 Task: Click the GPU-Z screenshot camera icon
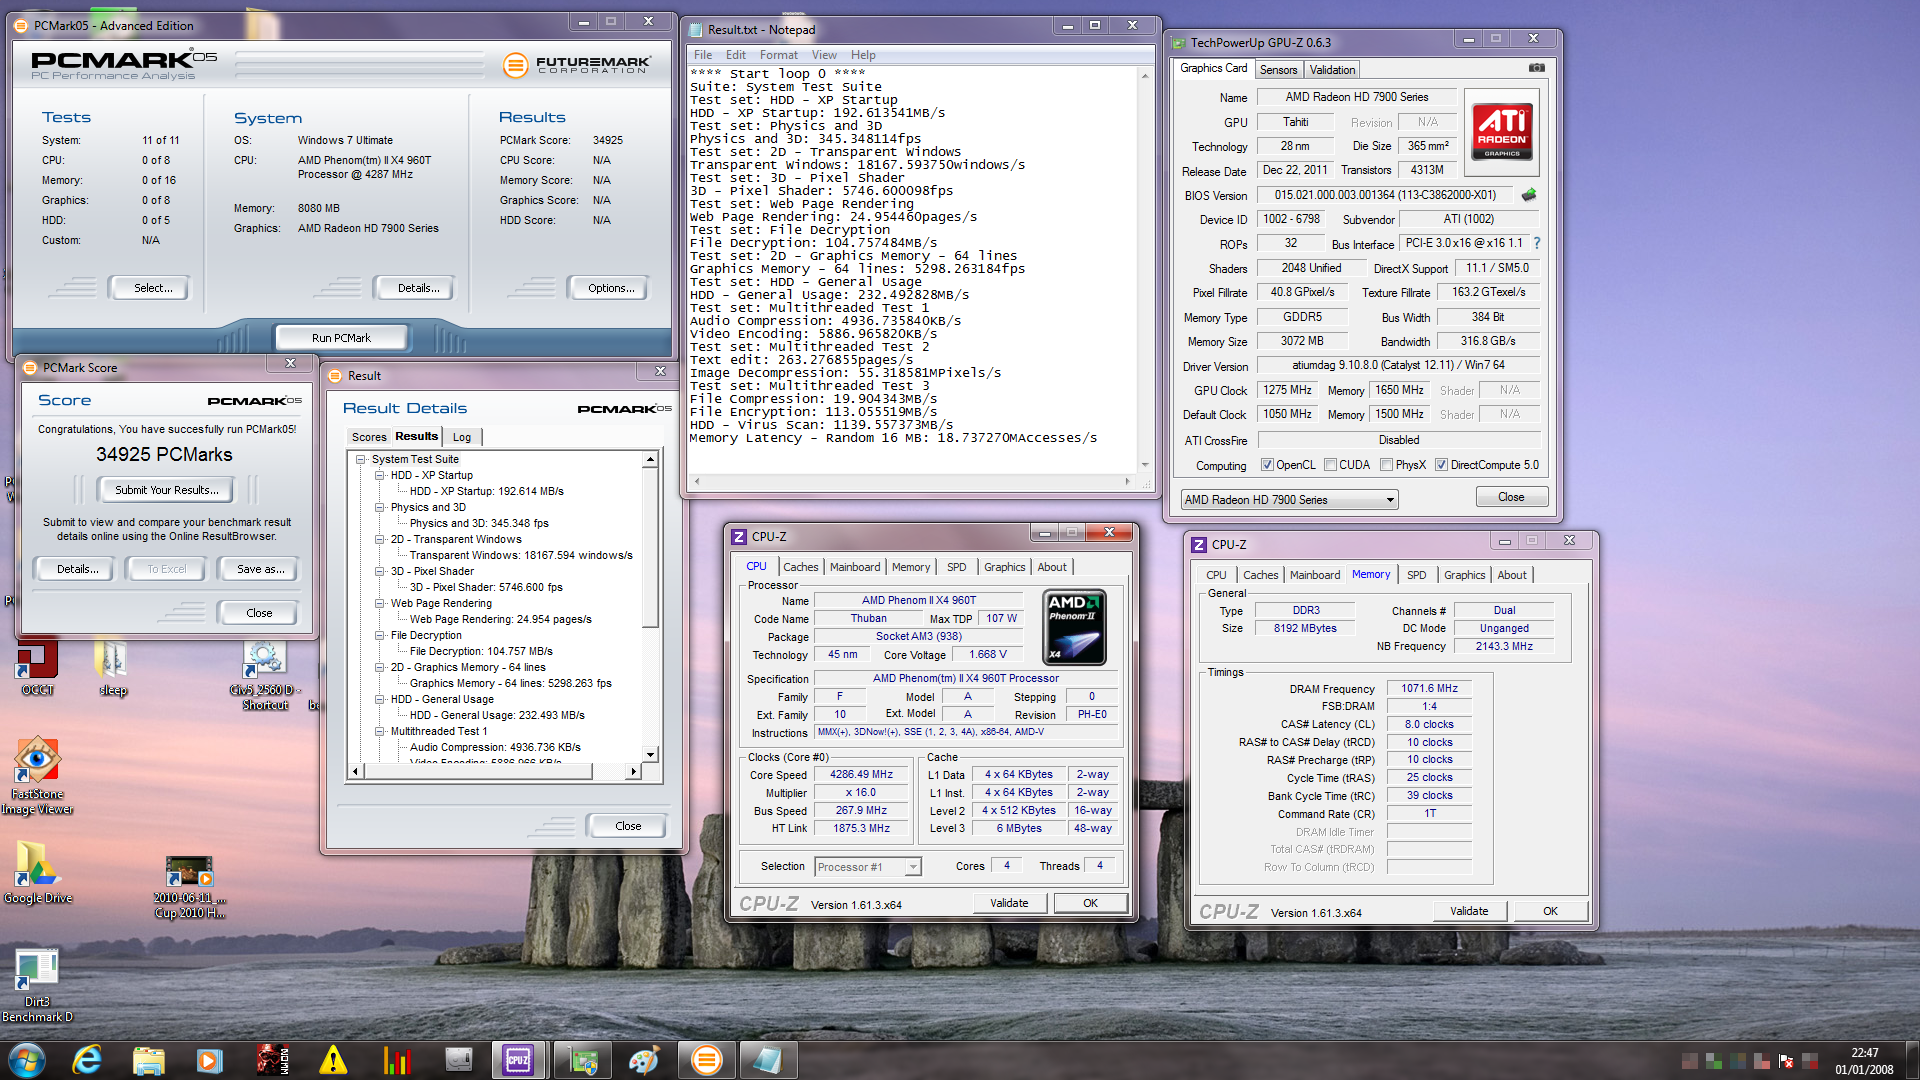coord(1537,68)
